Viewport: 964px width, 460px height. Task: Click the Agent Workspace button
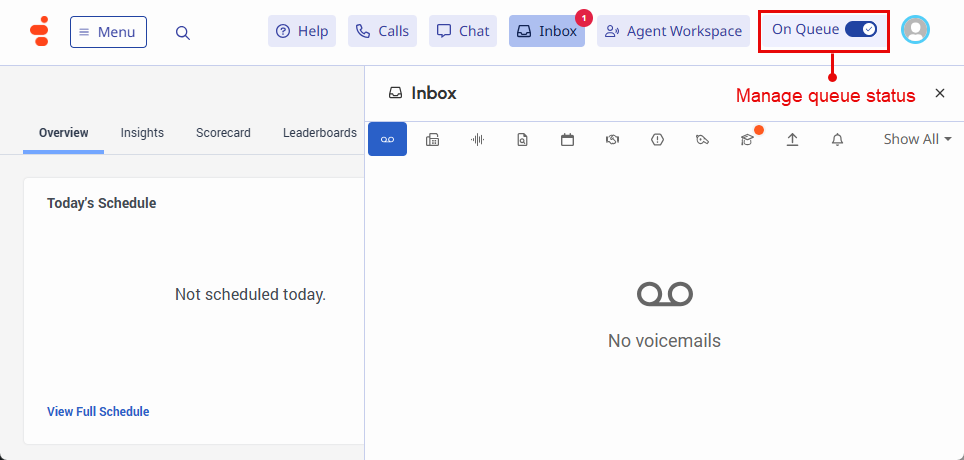coord(673,31)
